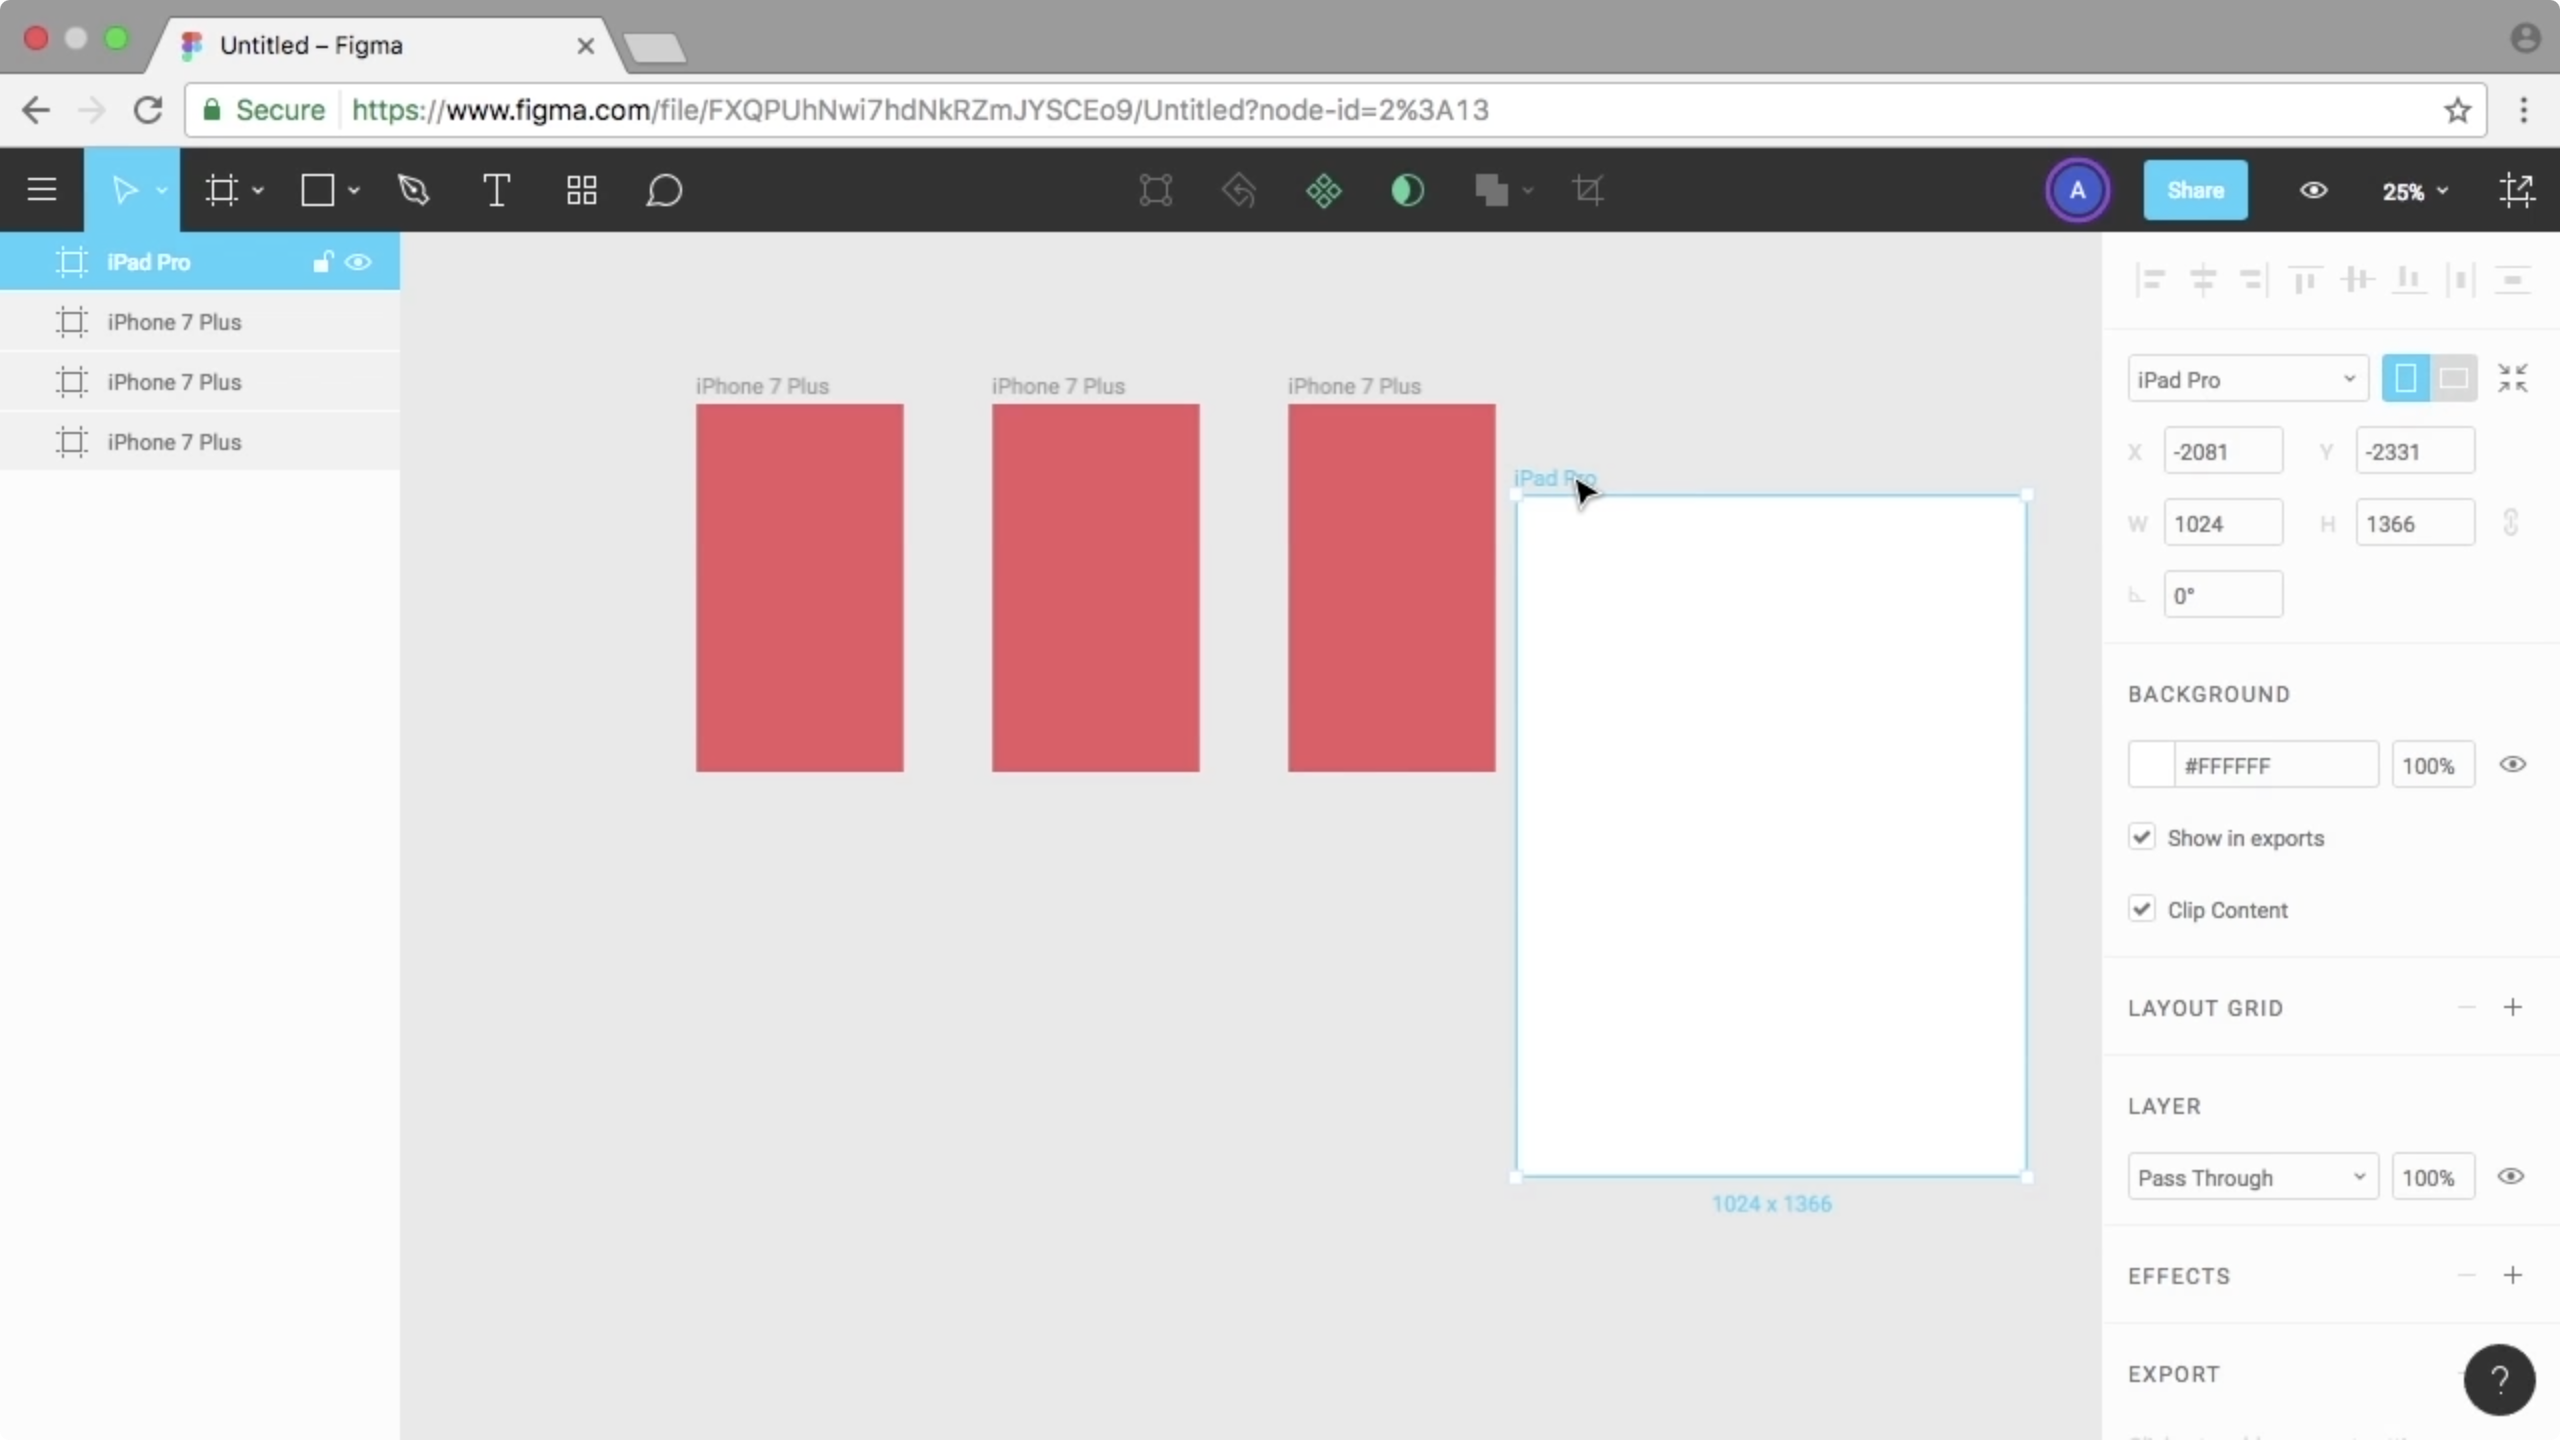Screen dimensions: 2560x1440
Task: Click the Boolean Union operation icon
Action: (1491, 190)
